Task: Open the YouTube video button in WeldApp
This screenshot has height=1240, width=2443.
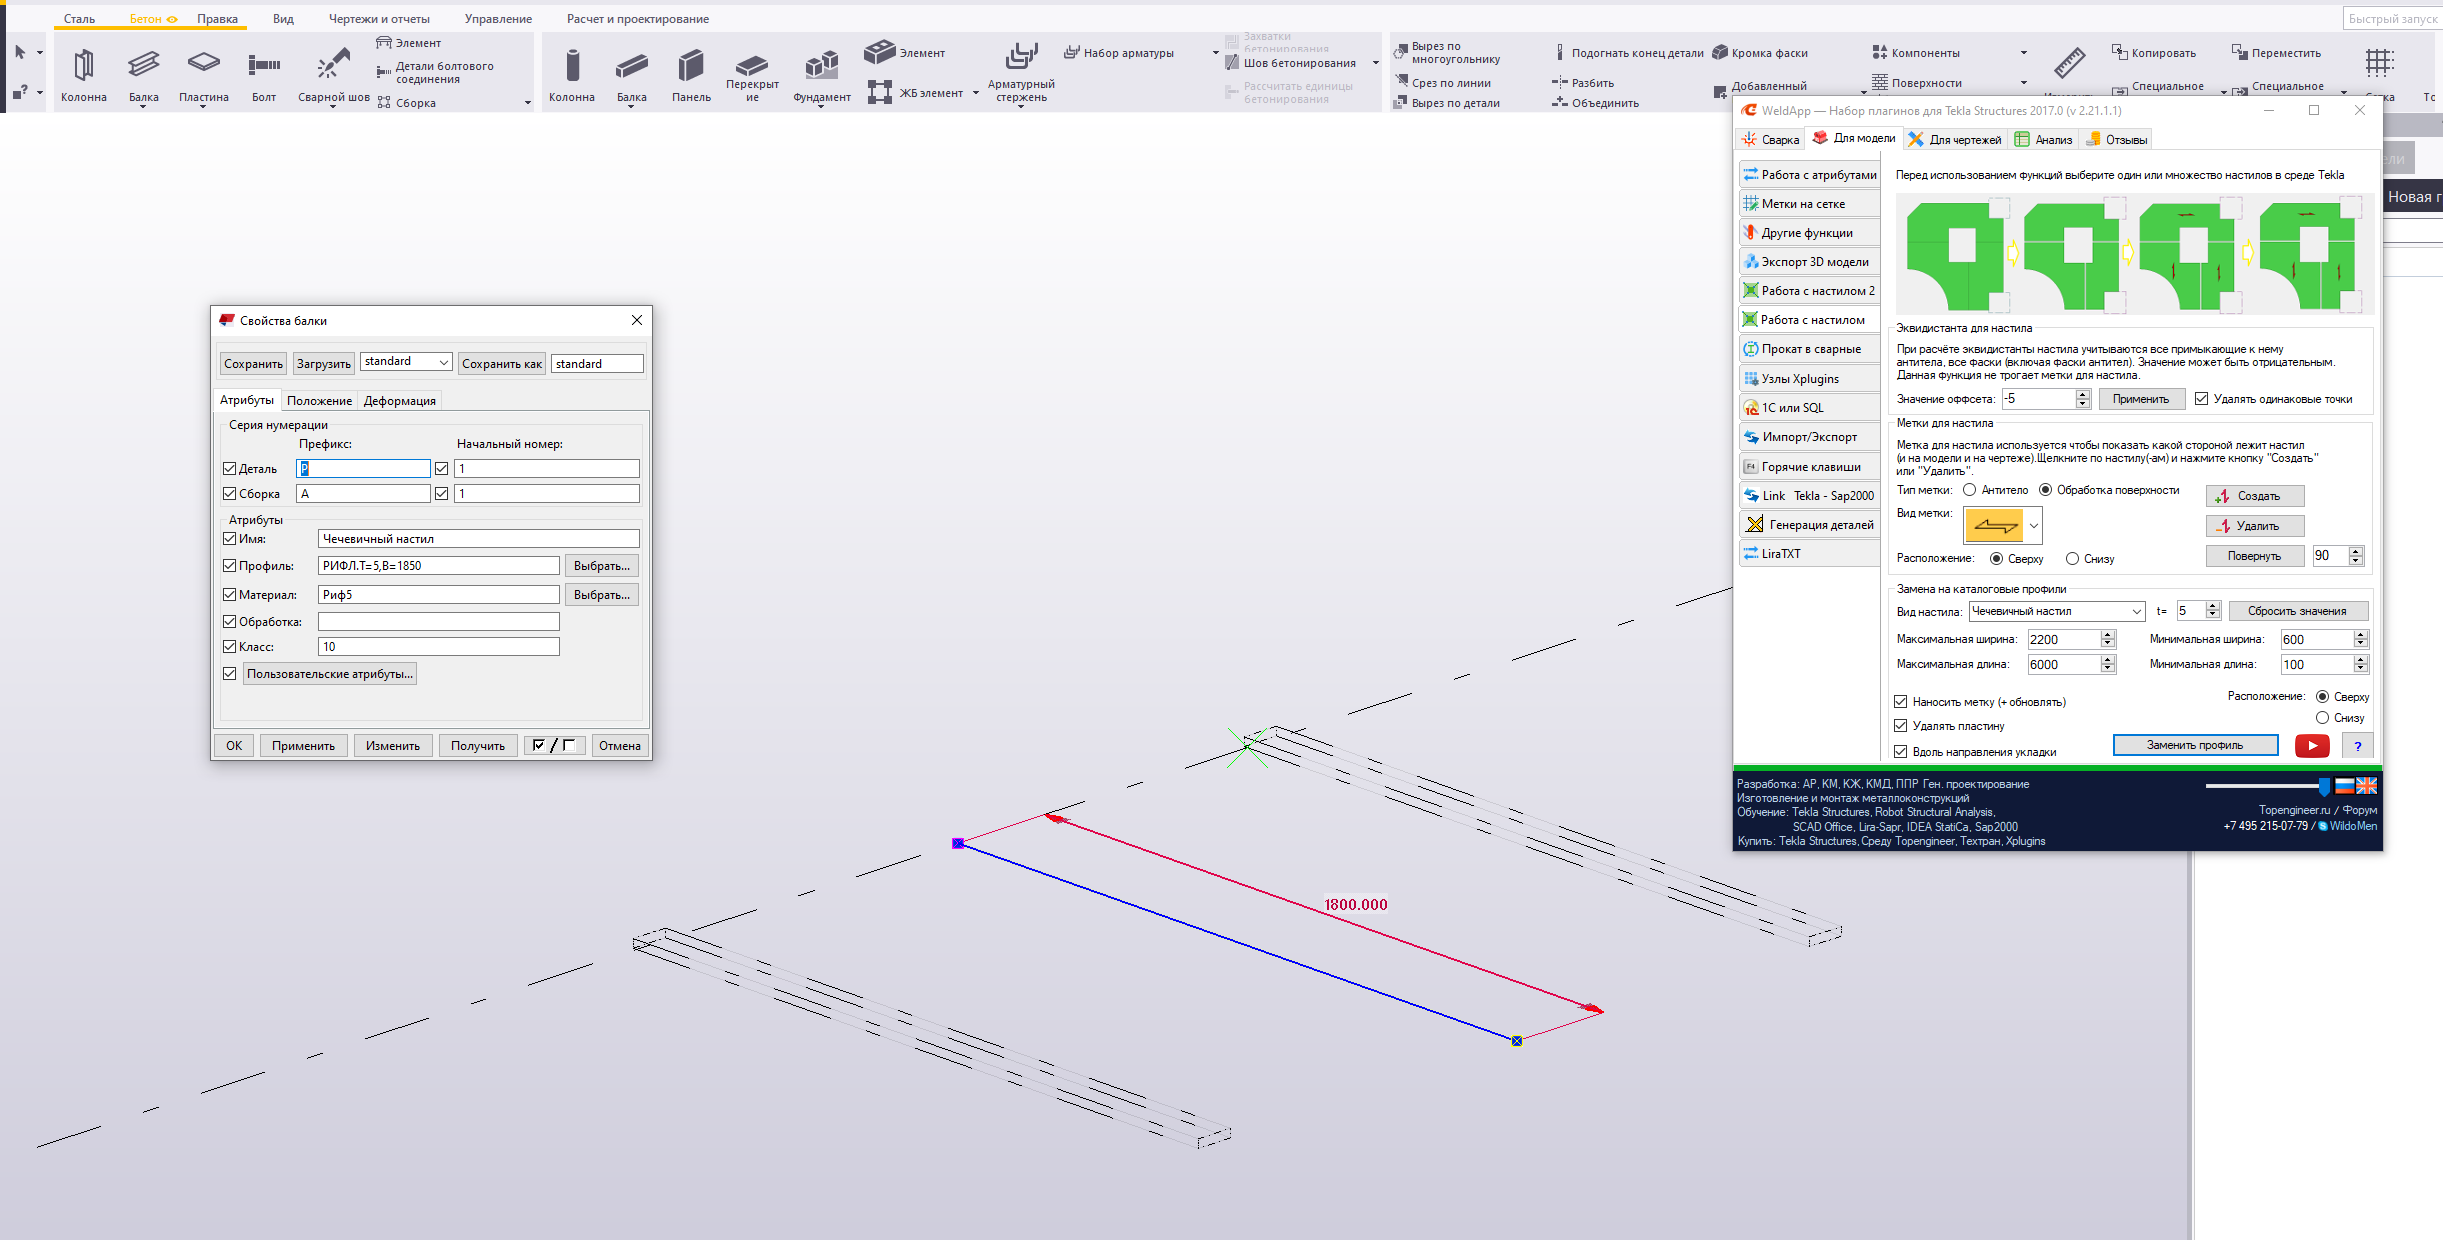Action: tap(2311, 745)
